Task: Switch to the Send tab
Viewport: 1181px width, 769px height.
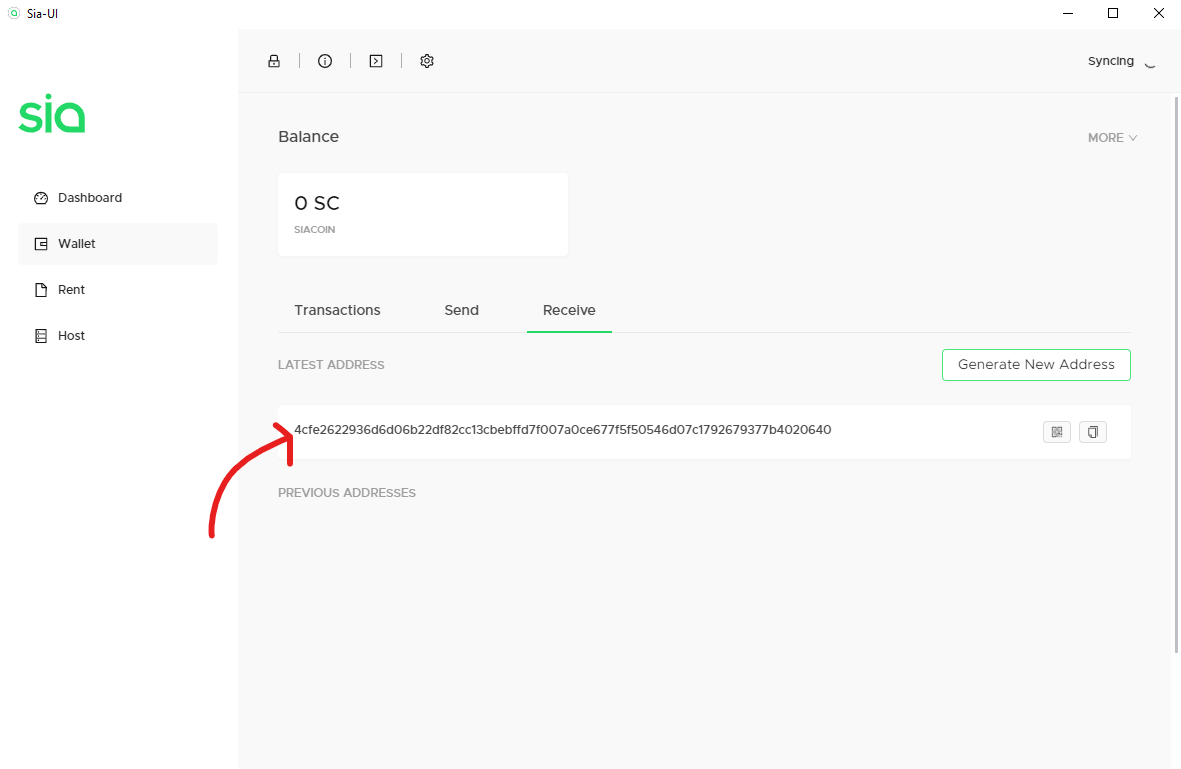Action: point(462,310)
